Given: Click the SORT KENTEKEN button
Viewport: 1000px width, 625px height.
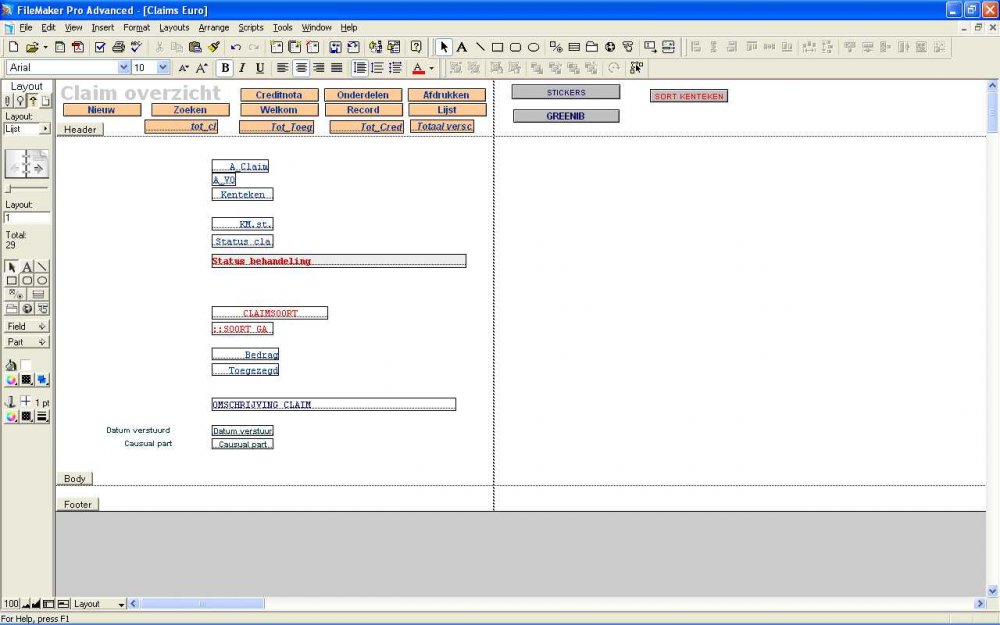Looking at the screenshot, I should click(x=688, y=96).
